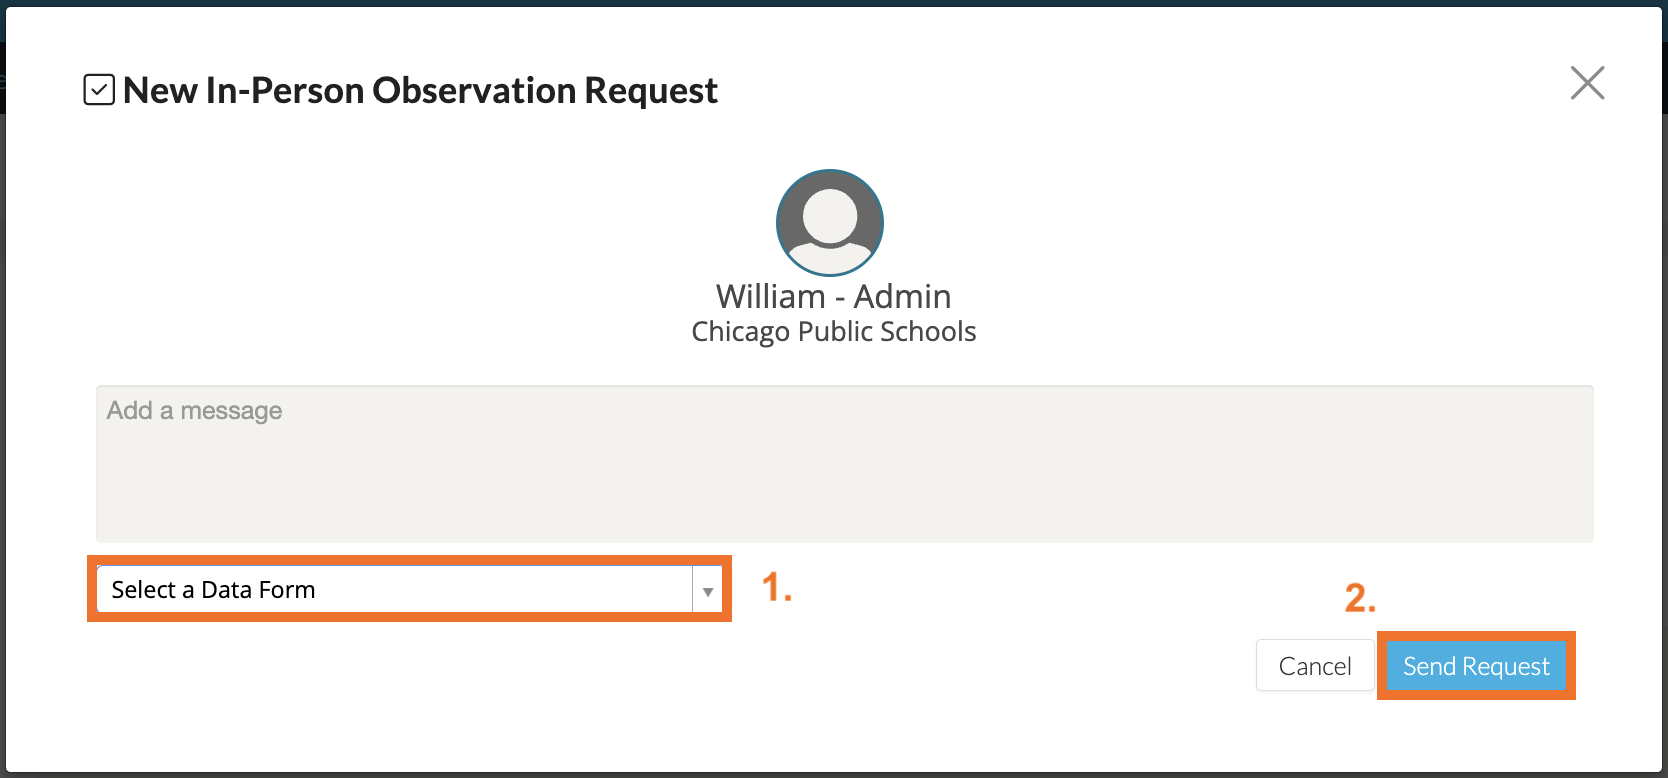The height and width of the screenshot is (778, 1668).
Task: Click the orange step 1 annotation number
Action: pyautogui.click(x=776, y=588)
